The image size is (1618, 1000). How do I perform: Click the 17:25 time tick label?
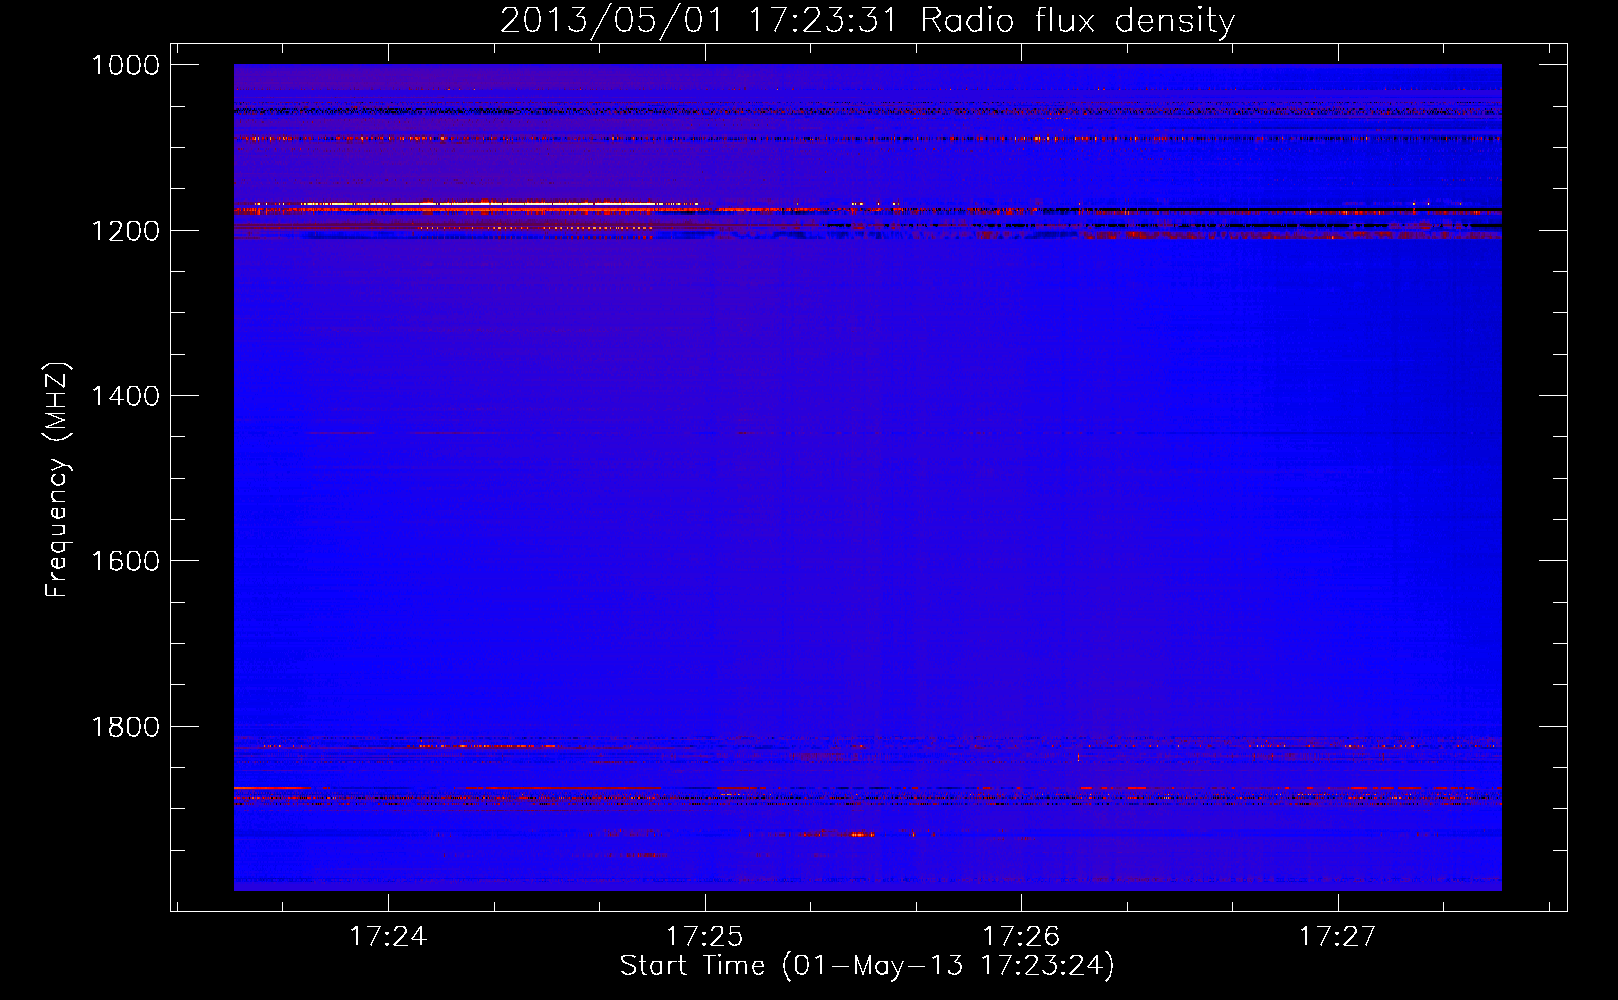pos(705,937)
